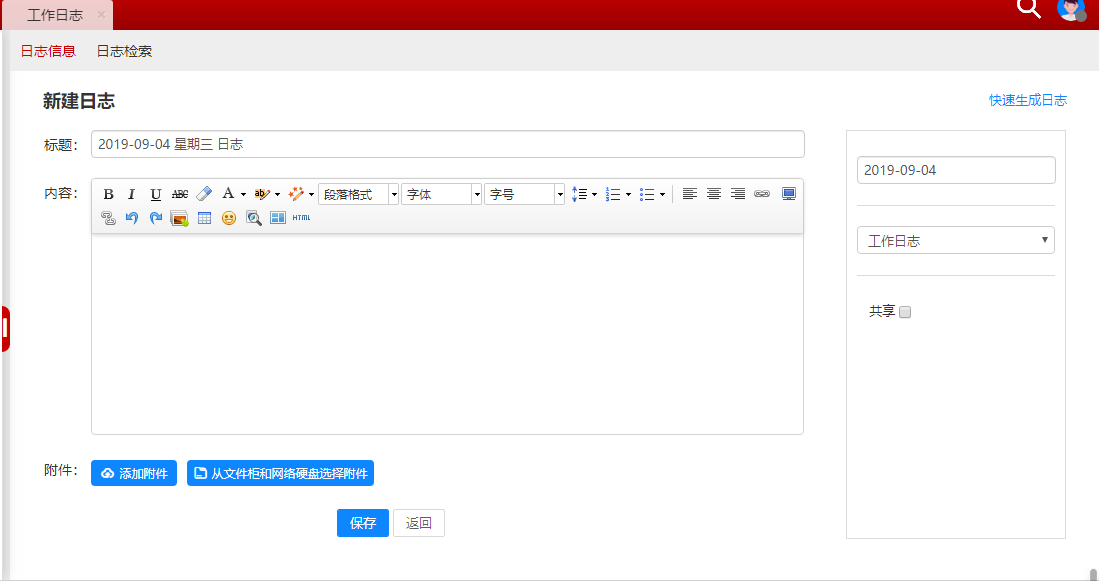Click the 保存 button
The width and height of the screenshot is (1099, 581).
pos(362,523)
